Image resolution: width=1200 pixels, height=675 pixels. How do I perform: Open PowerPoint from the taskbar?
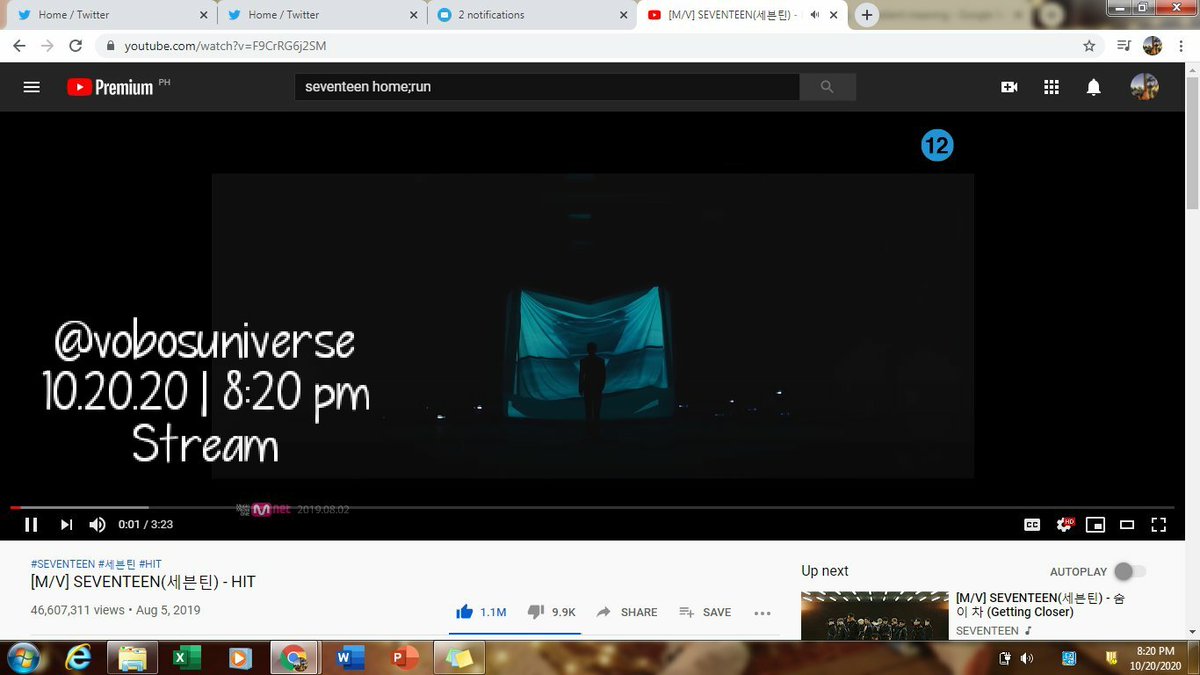pos(405,658)
